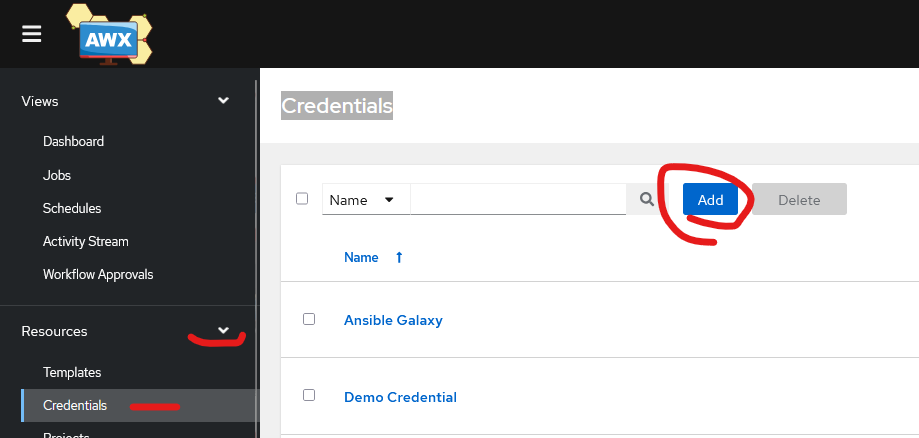Toggle sort arrow next to Name column
The width and height of the screenshot is (919, 438).
(399, 257)
